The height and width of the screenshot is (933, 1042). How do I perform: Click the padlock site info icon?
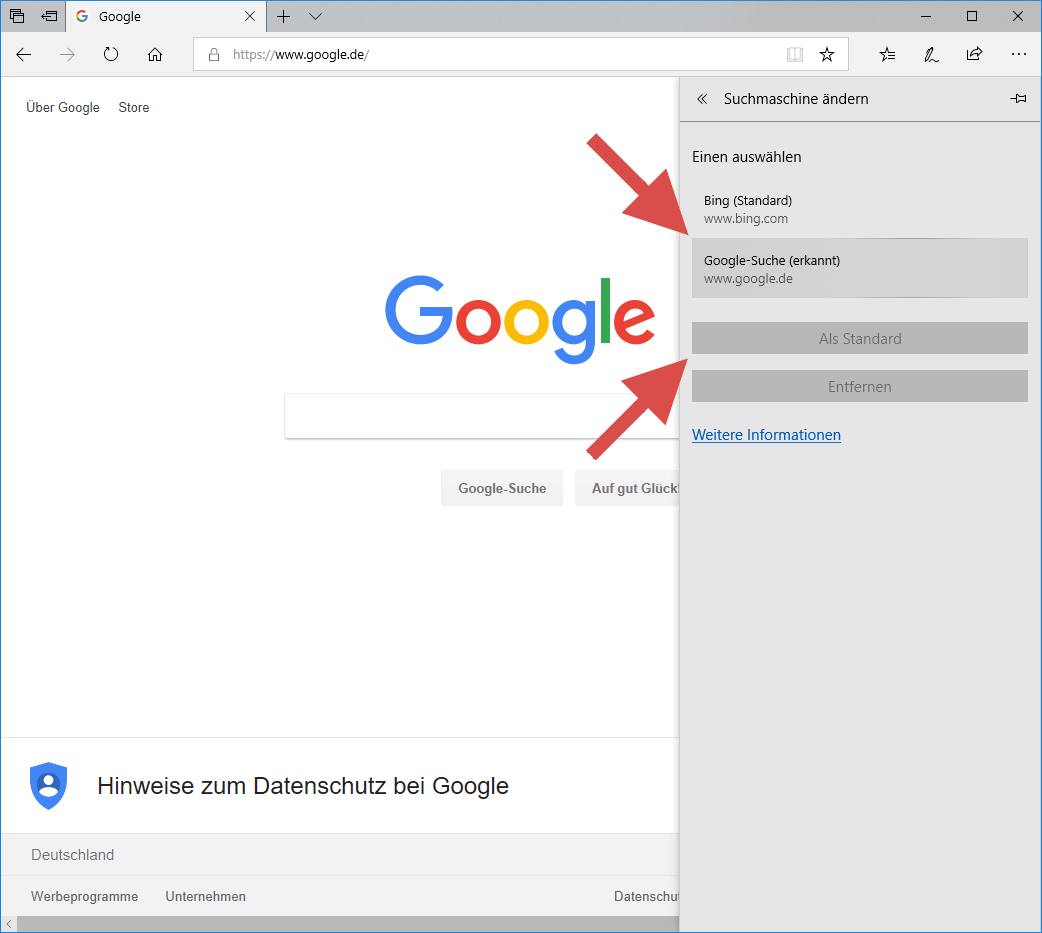[214, 54]
